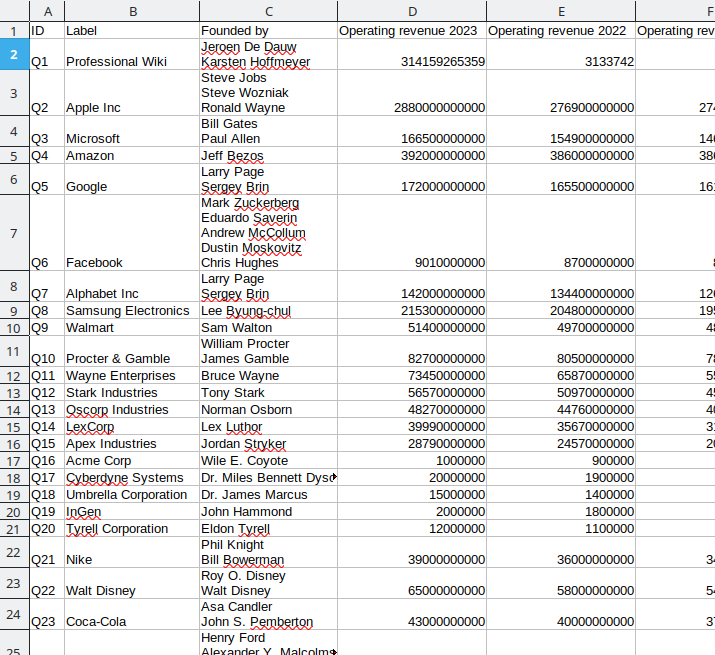This screenshot has width=715, height=655.
Task: Click the 'Jordan Stryker' cell
Action: click(x=269, y=443)
